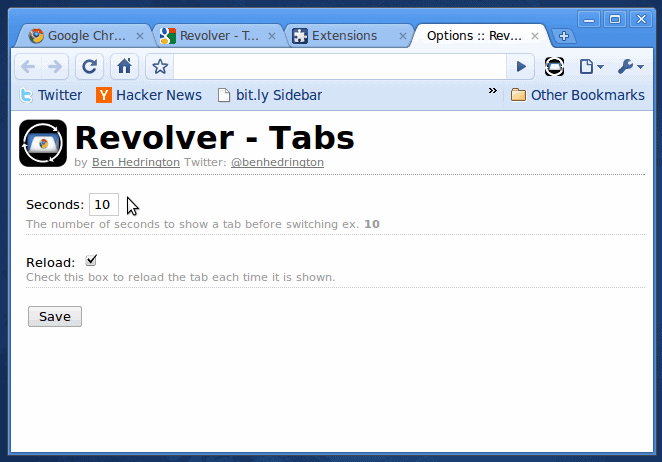Close the Google Chrome tab
Image resolution: width=662 pixels, height=462 pixels.
[x=140, y=36]
